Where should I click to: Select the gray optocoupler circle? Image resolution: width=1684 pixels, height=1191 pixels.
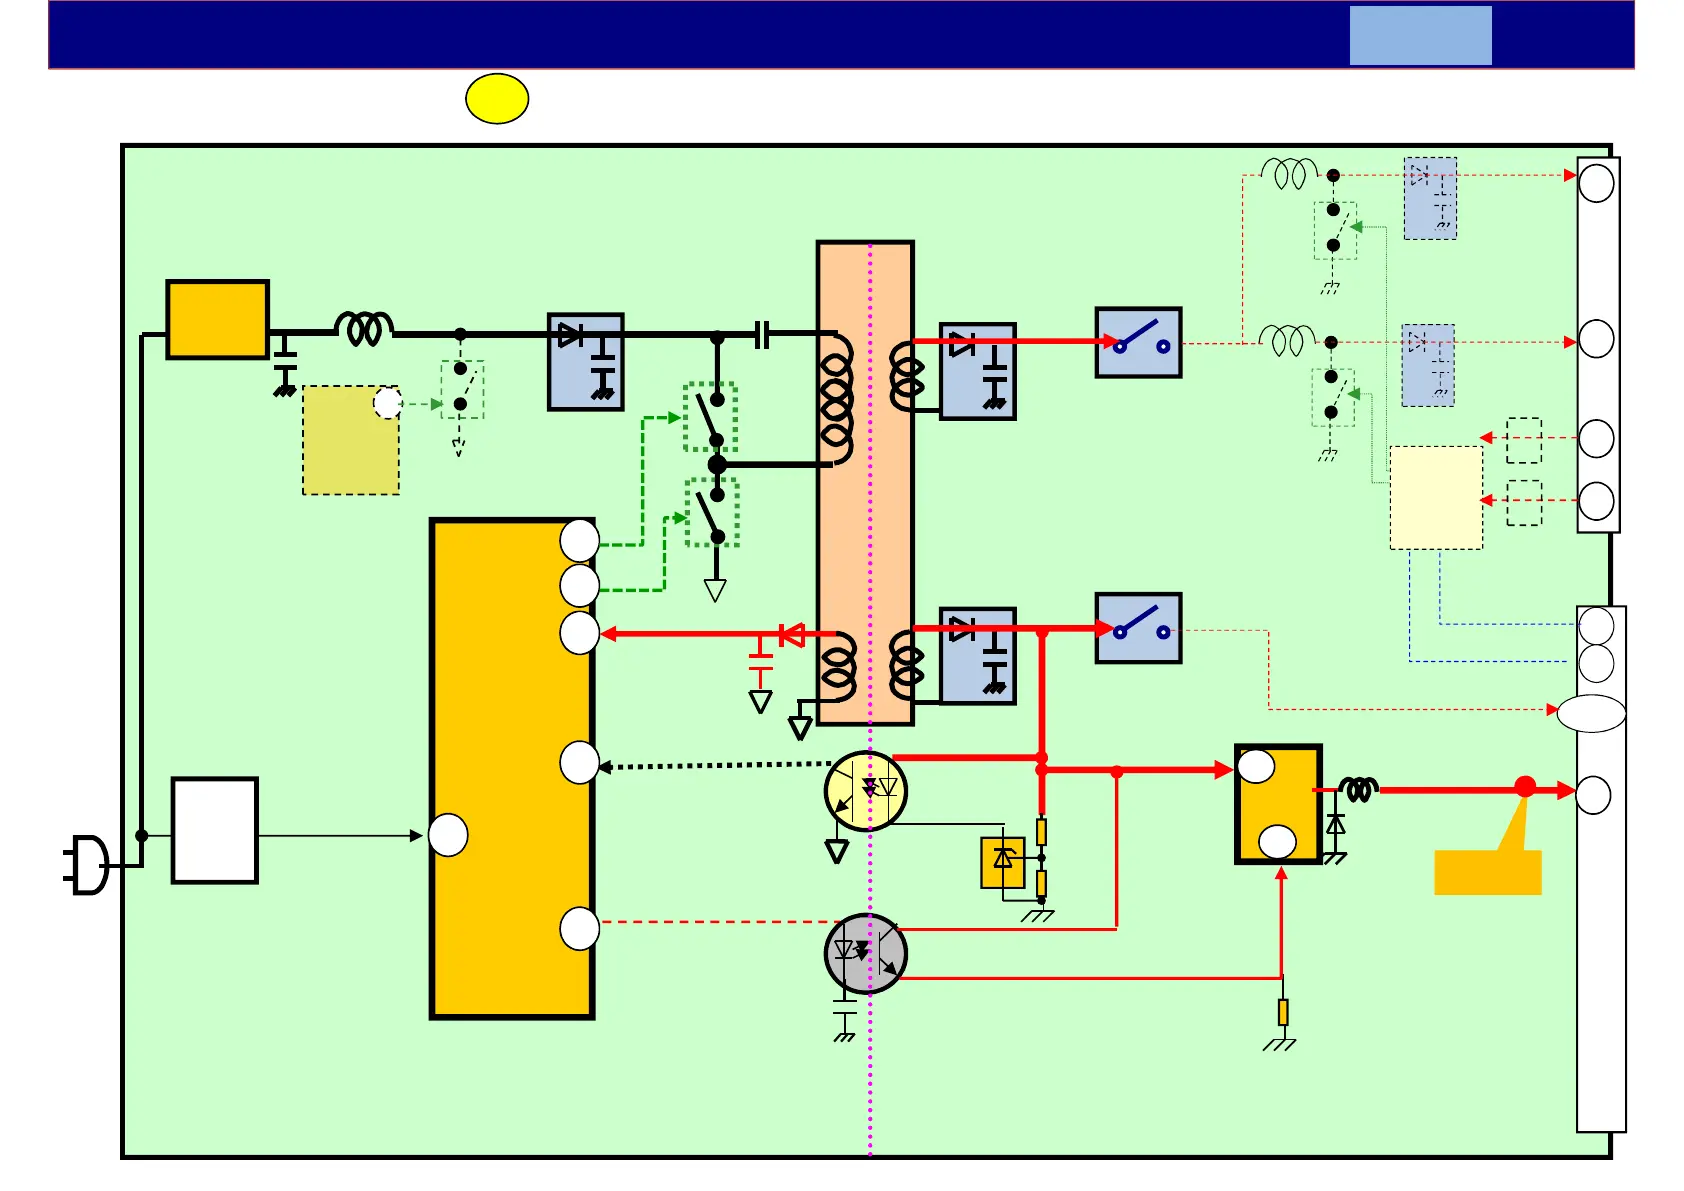coord(866,954)
